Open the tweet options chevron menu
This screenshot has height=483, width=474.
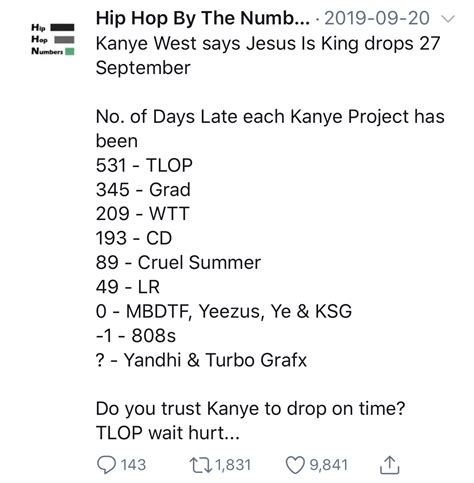[448, 19]
